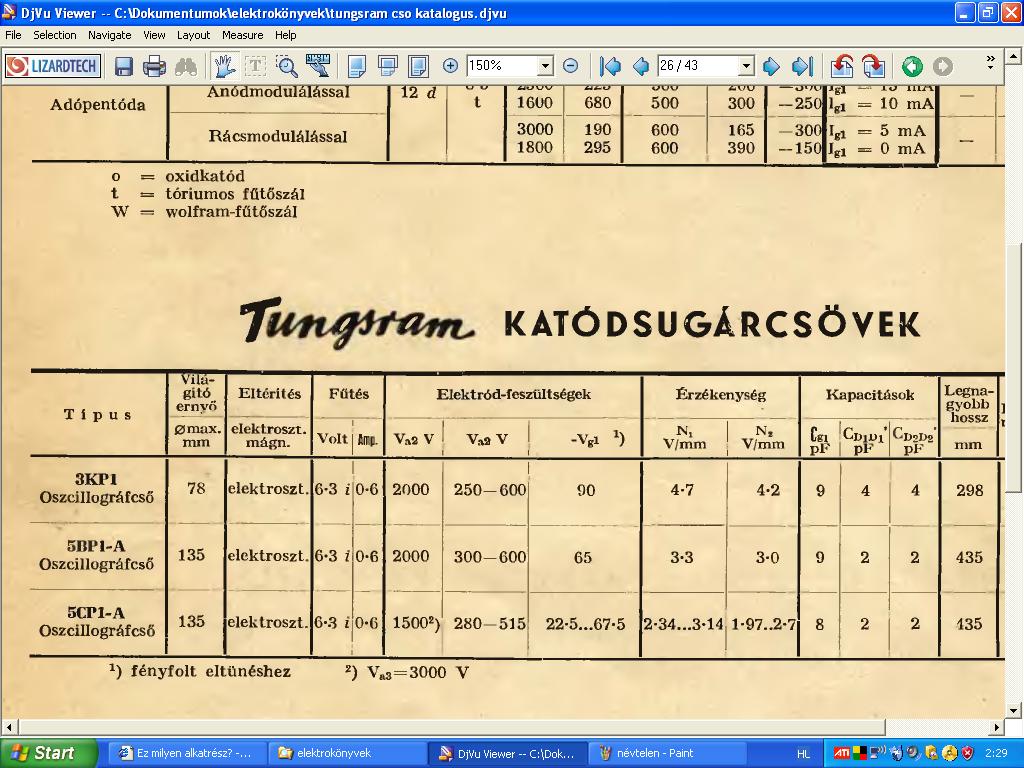
Task: Click the HL language indicator
Action: click(x=803, y=754)
